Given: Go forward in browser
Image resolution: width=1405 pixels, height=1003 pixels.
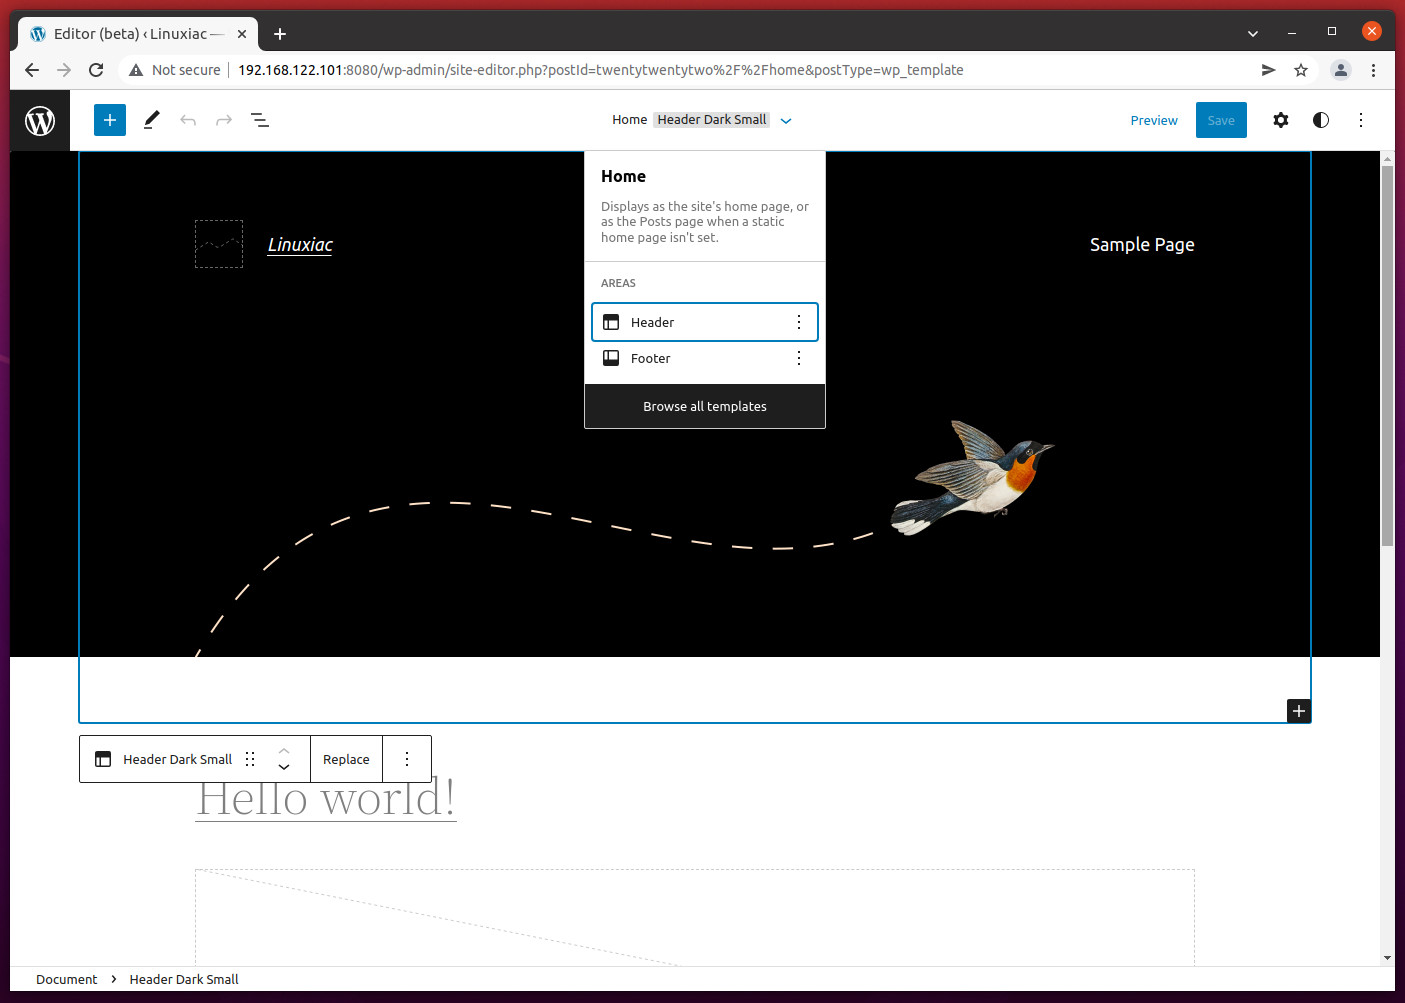Looking at the screenshot, I should point(64,70).
